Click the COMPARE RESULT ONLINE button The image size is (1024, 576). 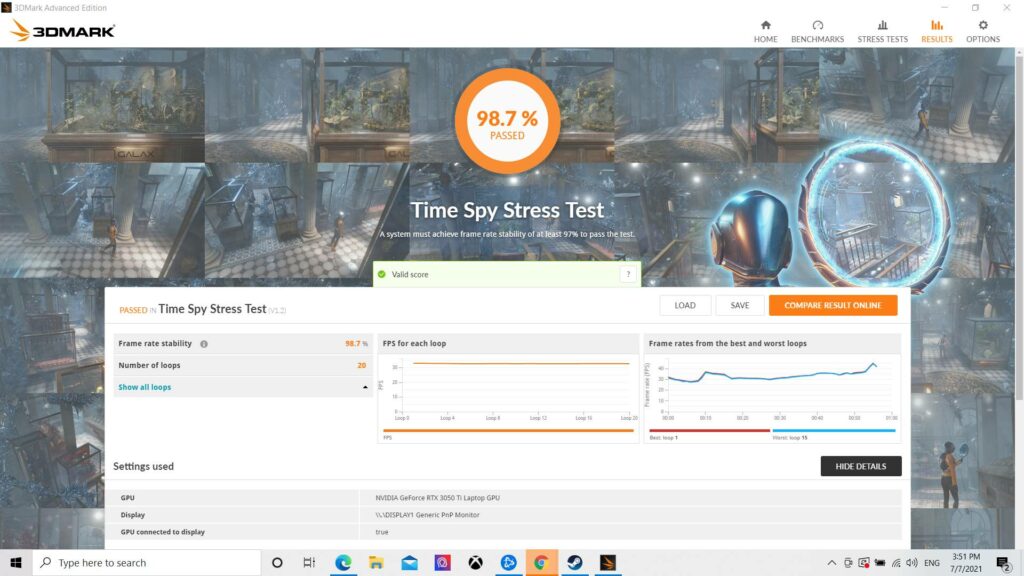(833, 304)
